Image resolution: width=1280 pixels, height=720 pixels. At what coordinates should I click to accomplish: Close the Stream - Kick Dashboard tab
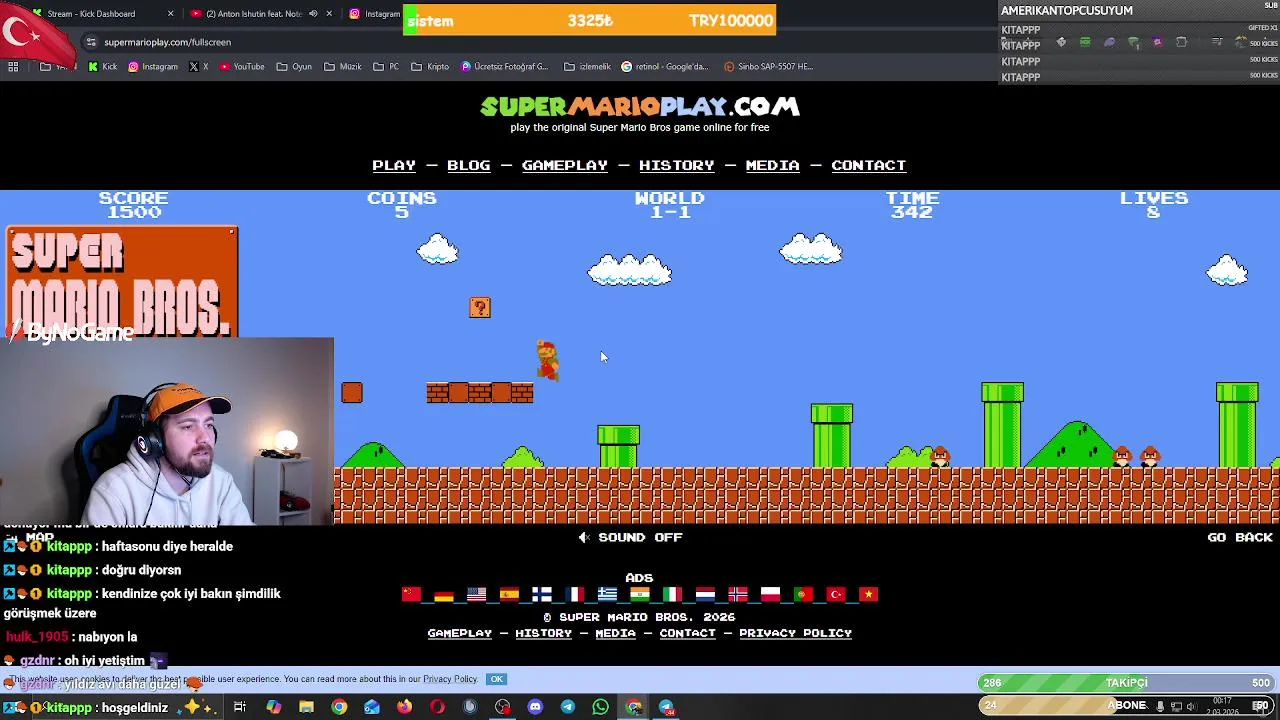(x=170, y=14)
